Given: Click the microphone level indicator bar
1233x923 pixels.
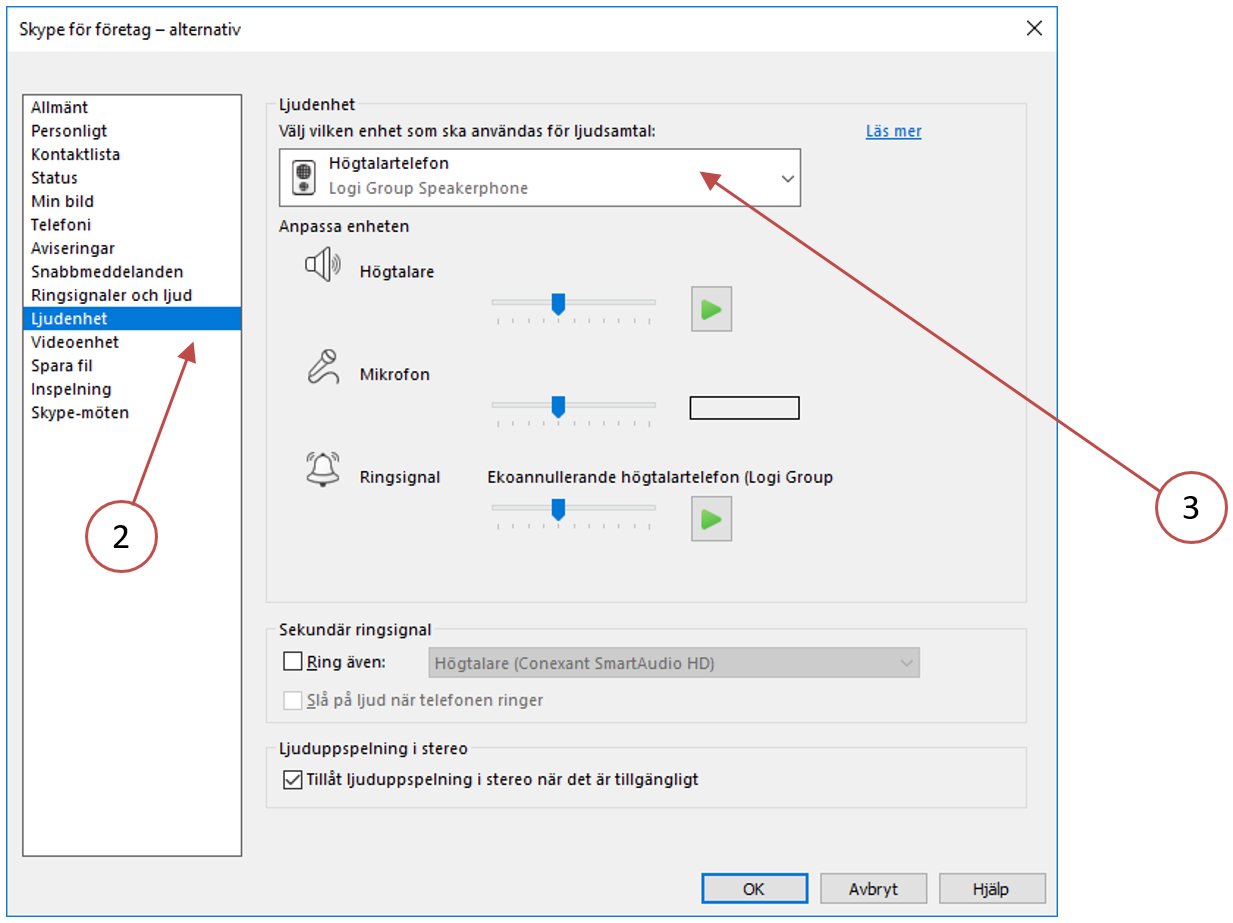Looking at the screenshot, I should click(745, 408).
